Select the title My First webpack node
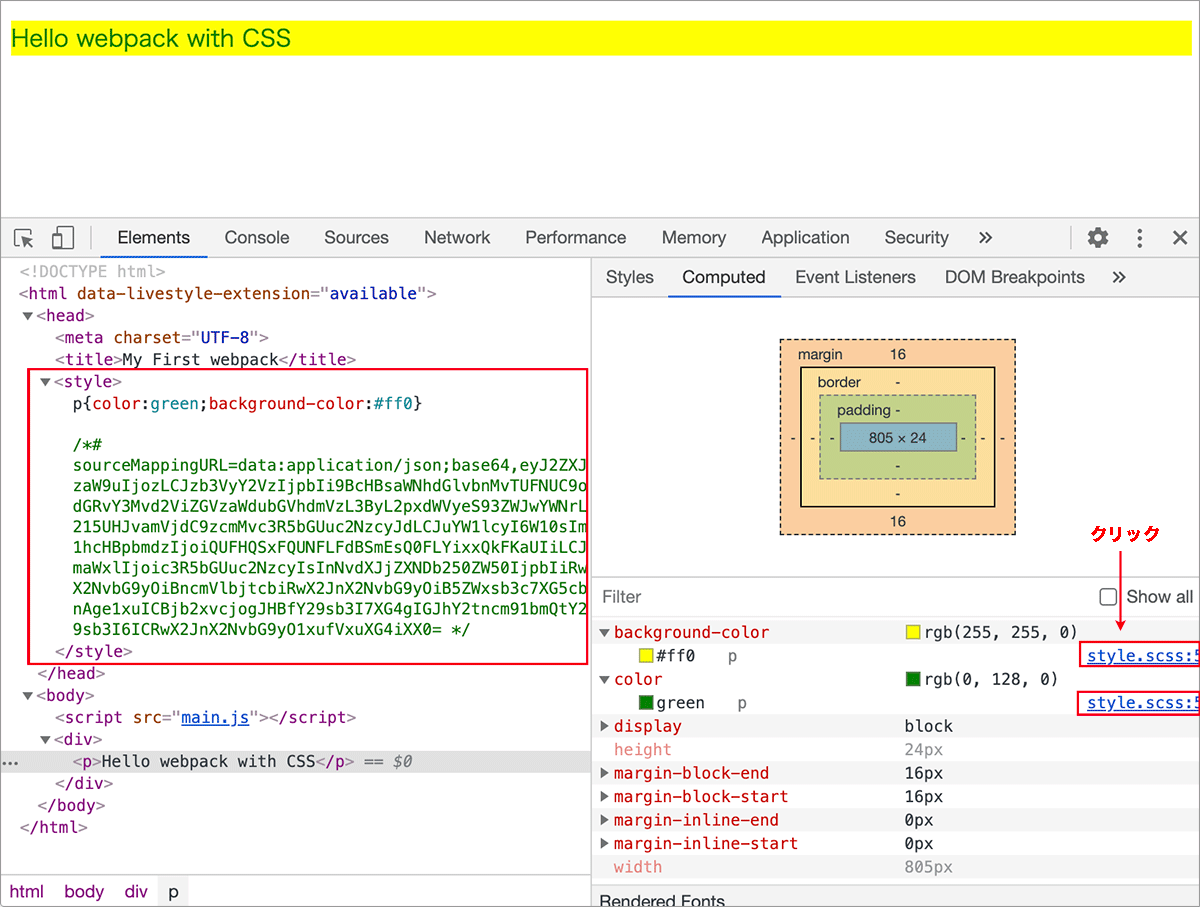This screenshot has height=907, width=1200. coord(206,360)
